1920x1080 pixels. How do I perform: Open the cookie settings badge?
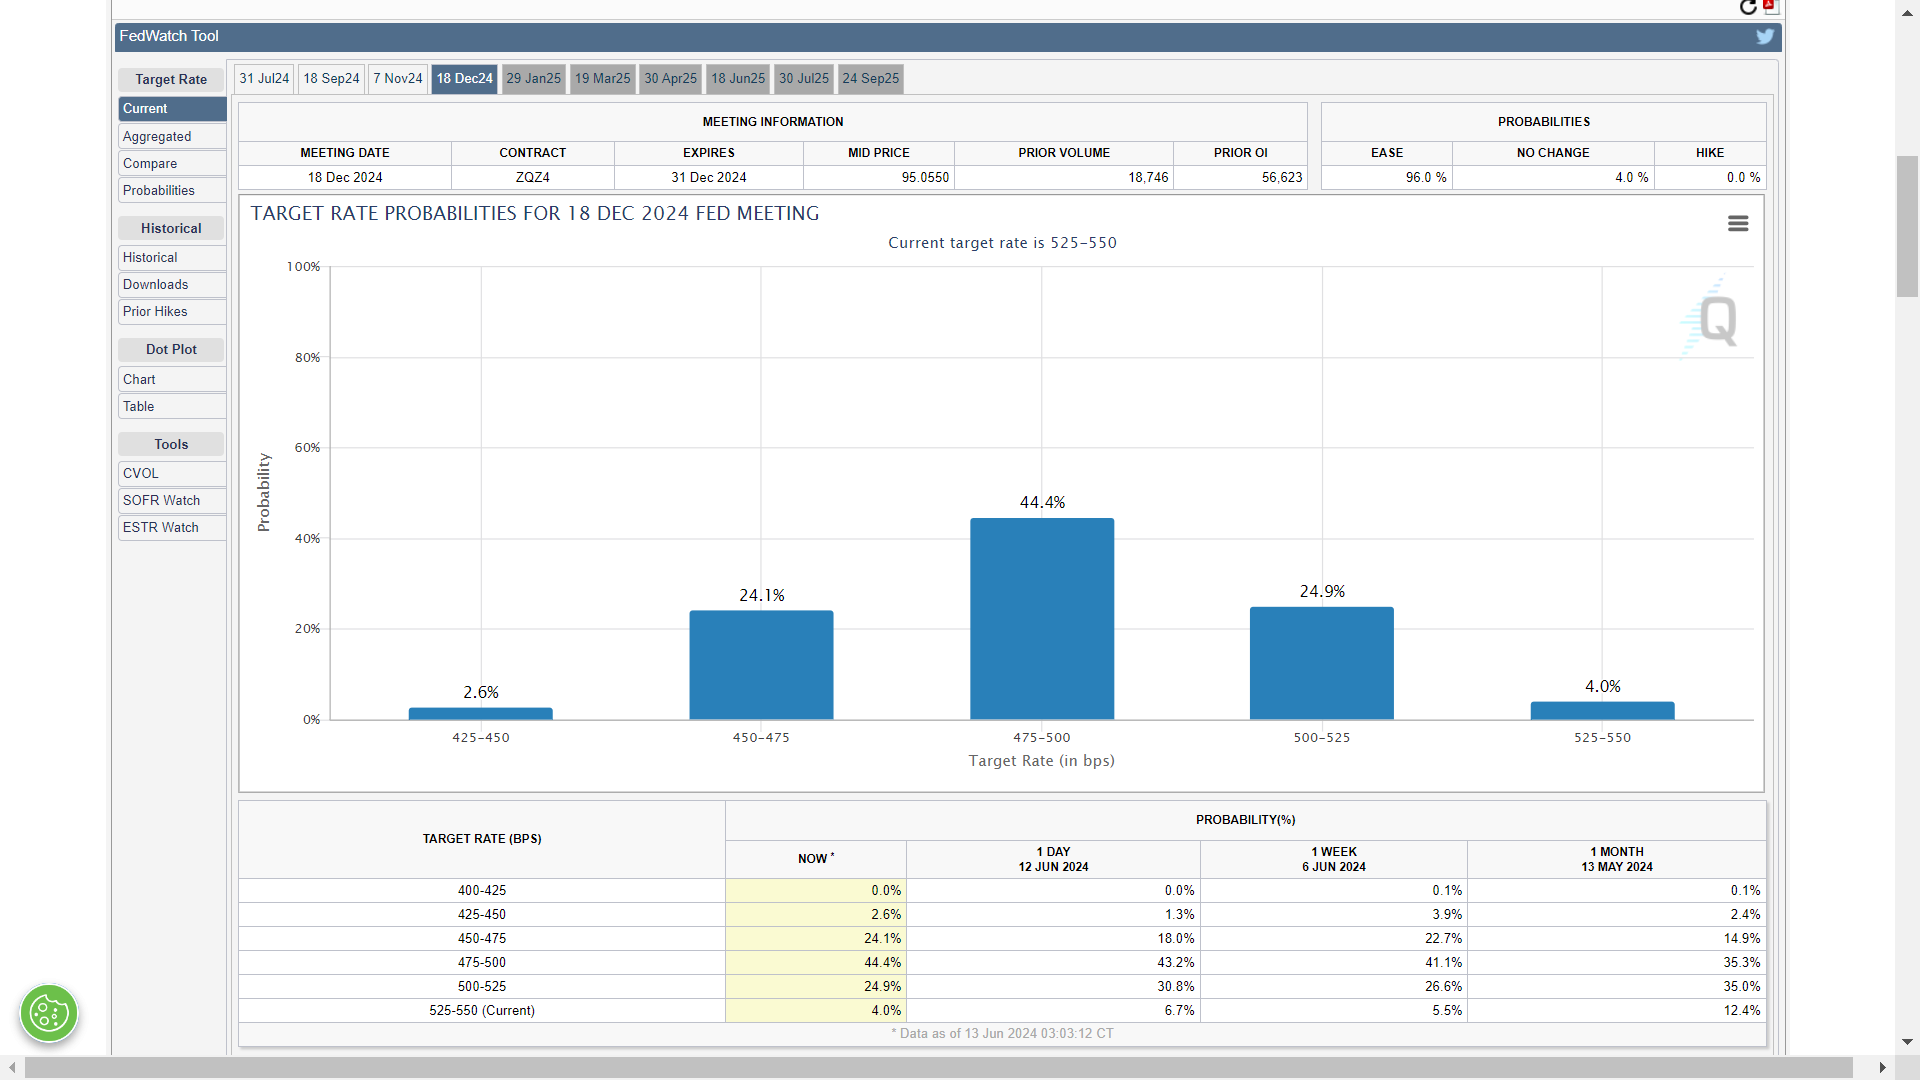(x=49, y=1014)
